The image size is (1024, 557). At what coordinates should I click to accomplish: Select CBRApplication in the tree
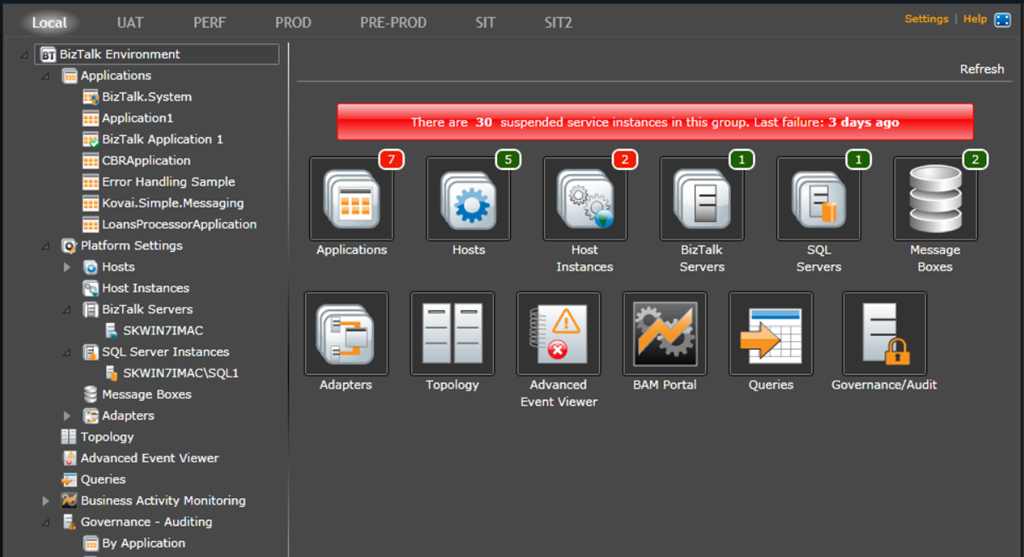coord(146,161)
